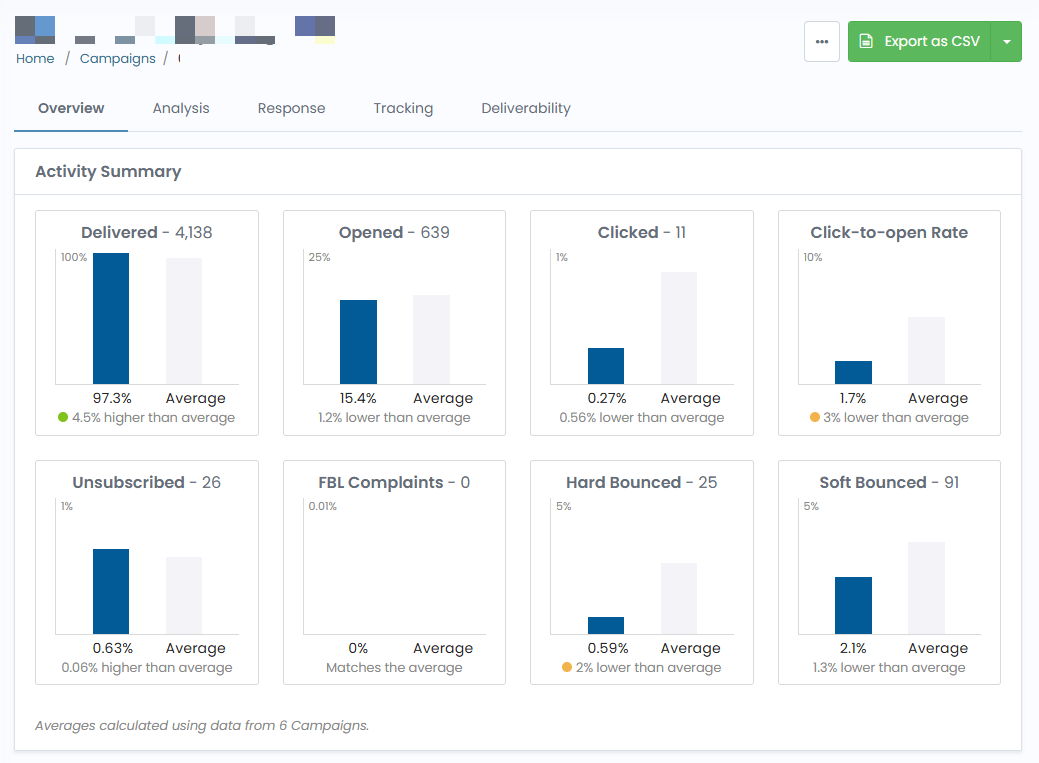Click the grey Average bar in Soft Bounced chart
The image size is (1039, 763).
[926, 588]
